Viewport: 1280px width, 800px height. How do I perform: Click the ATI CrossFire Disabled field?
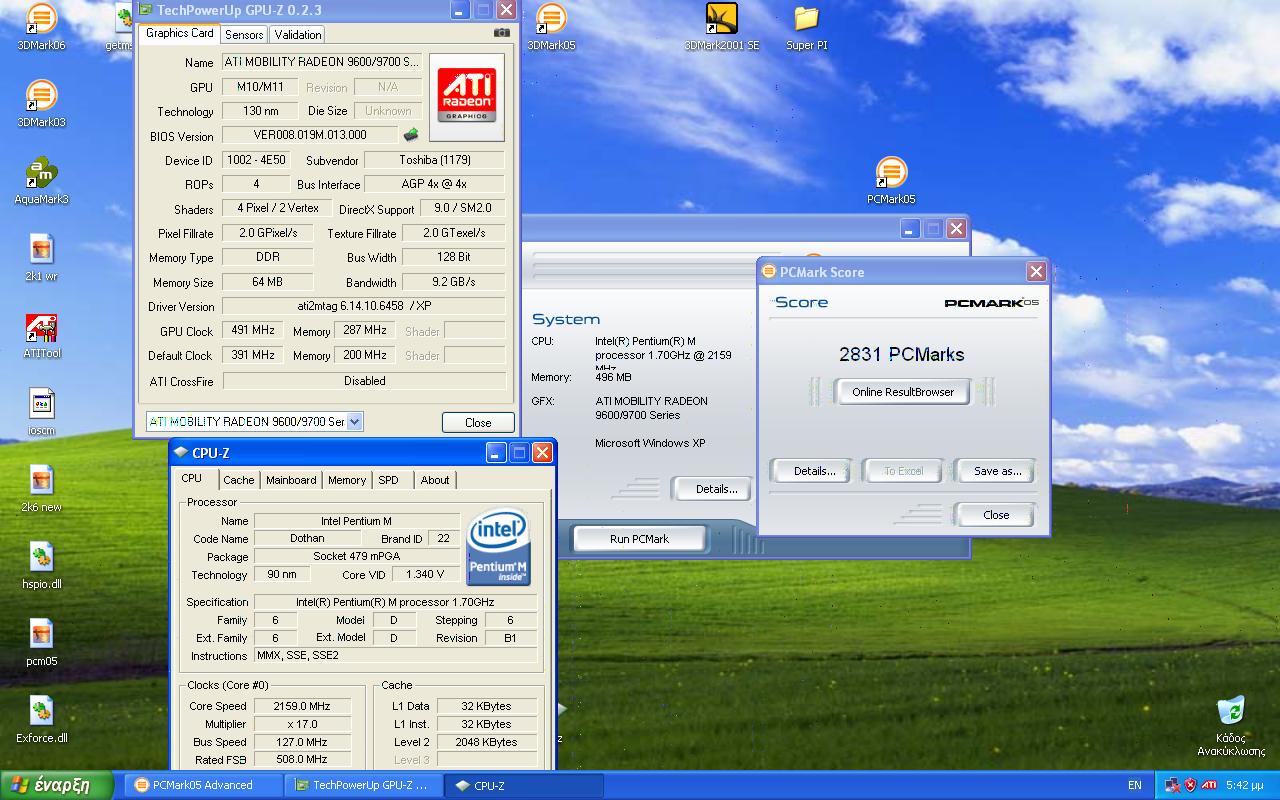click(364, 381)
